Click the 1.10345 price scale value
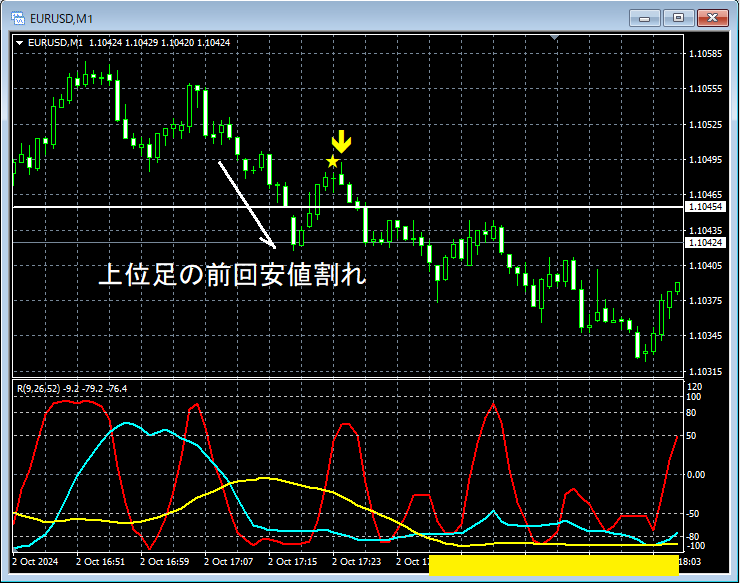741x583 pixels. click(x=706, y=336)
